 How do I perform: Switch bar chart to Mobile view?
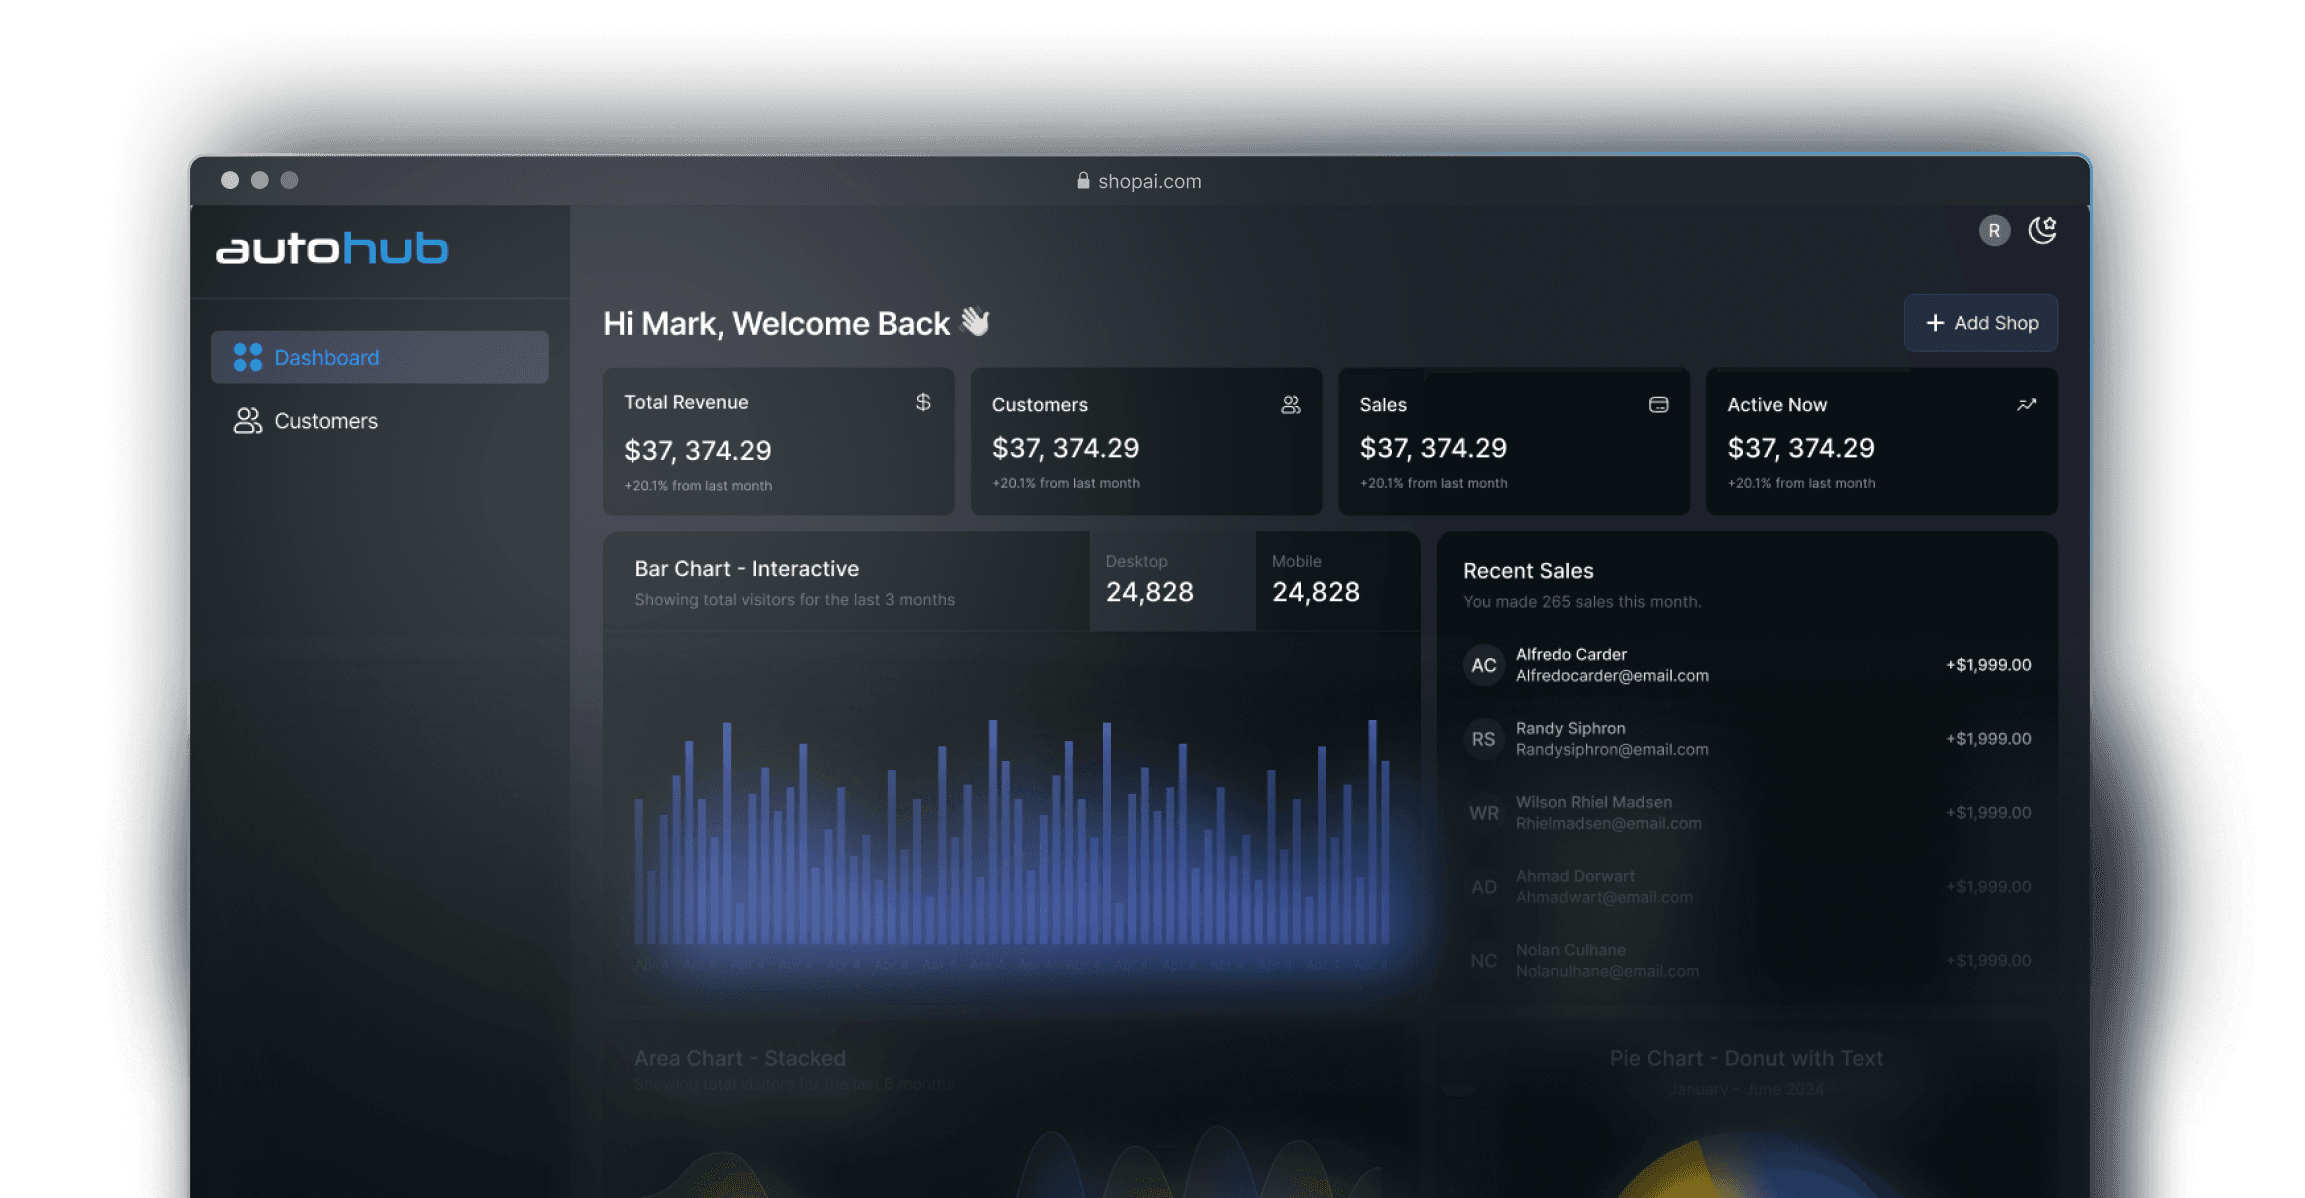(1337, 581)
